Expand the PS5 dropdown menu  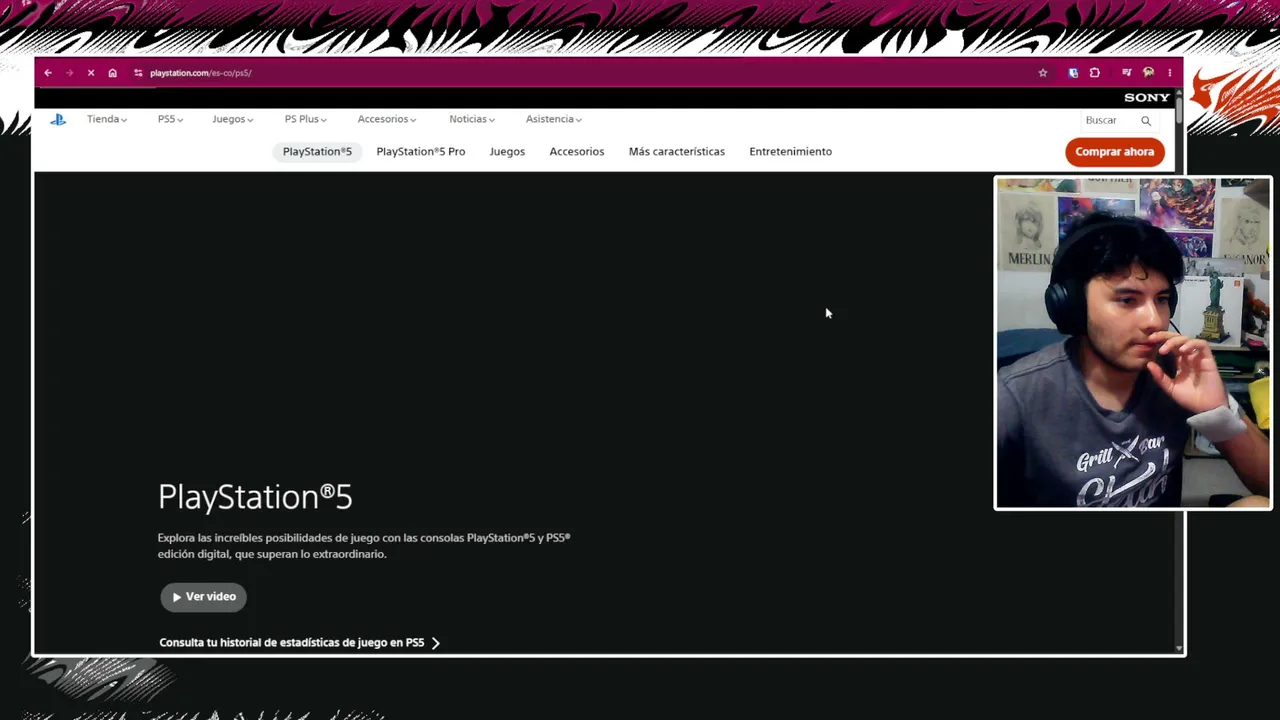coord(170,119)
